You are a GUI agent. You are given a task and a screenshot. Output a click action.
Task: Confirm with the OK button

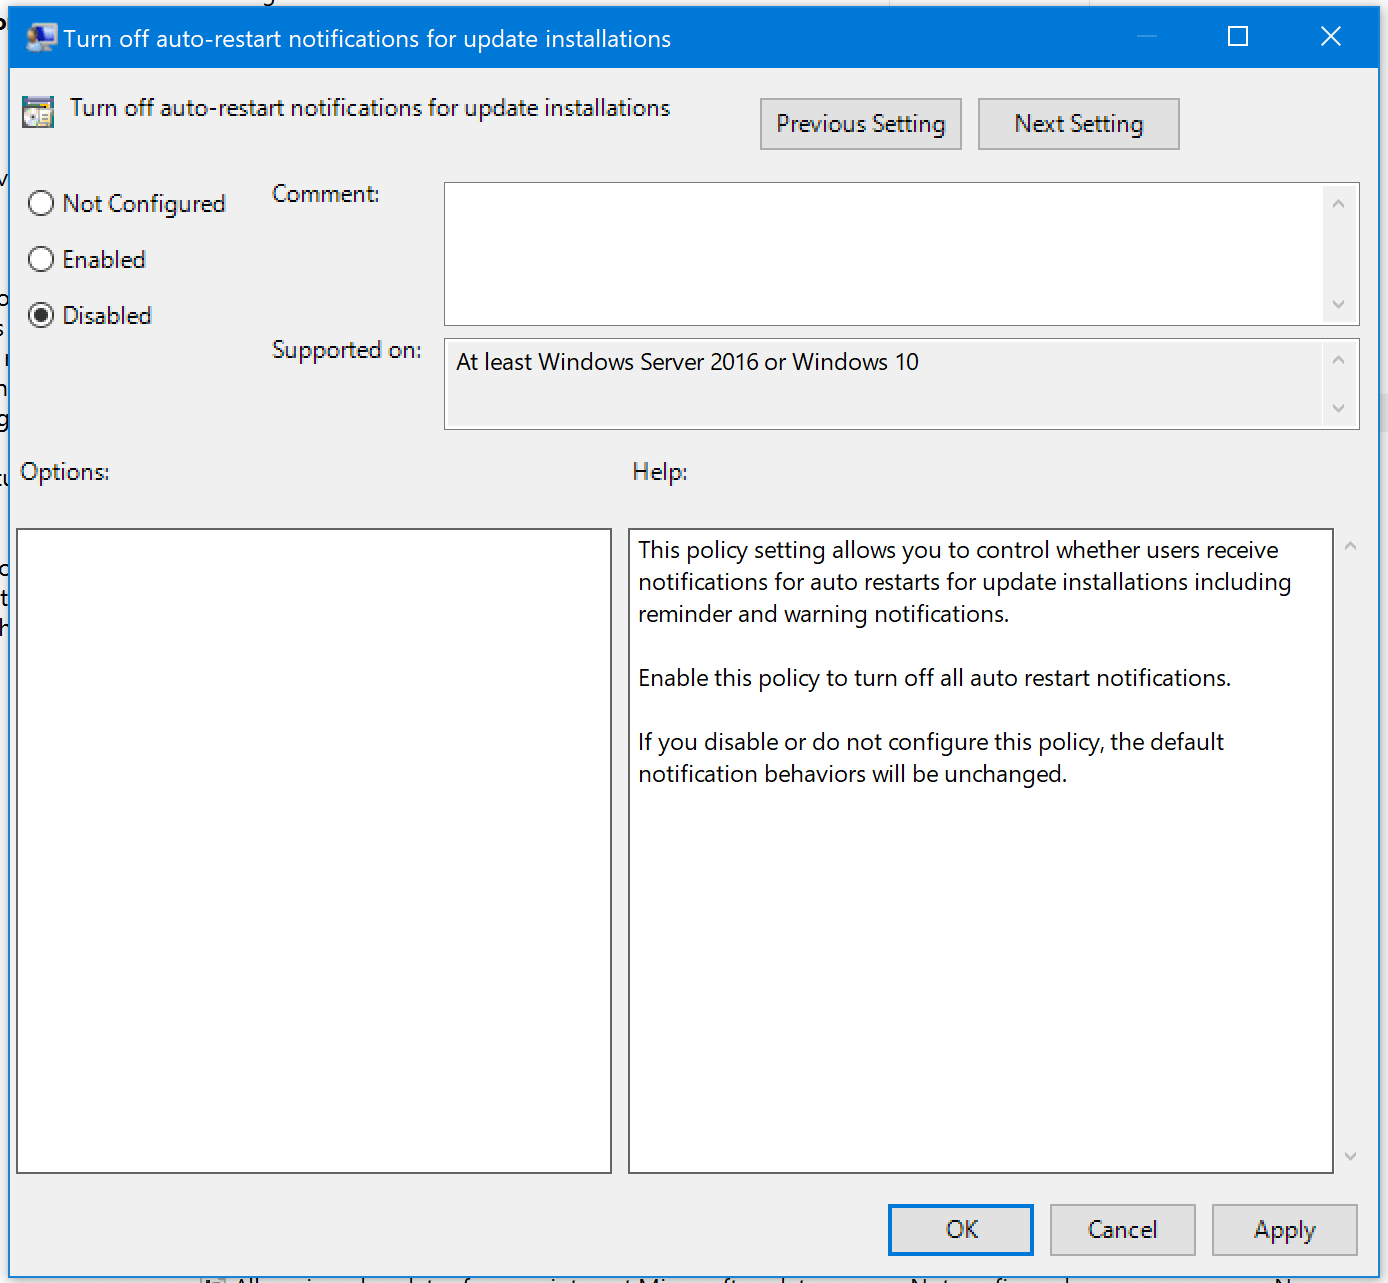[960, 1230]
